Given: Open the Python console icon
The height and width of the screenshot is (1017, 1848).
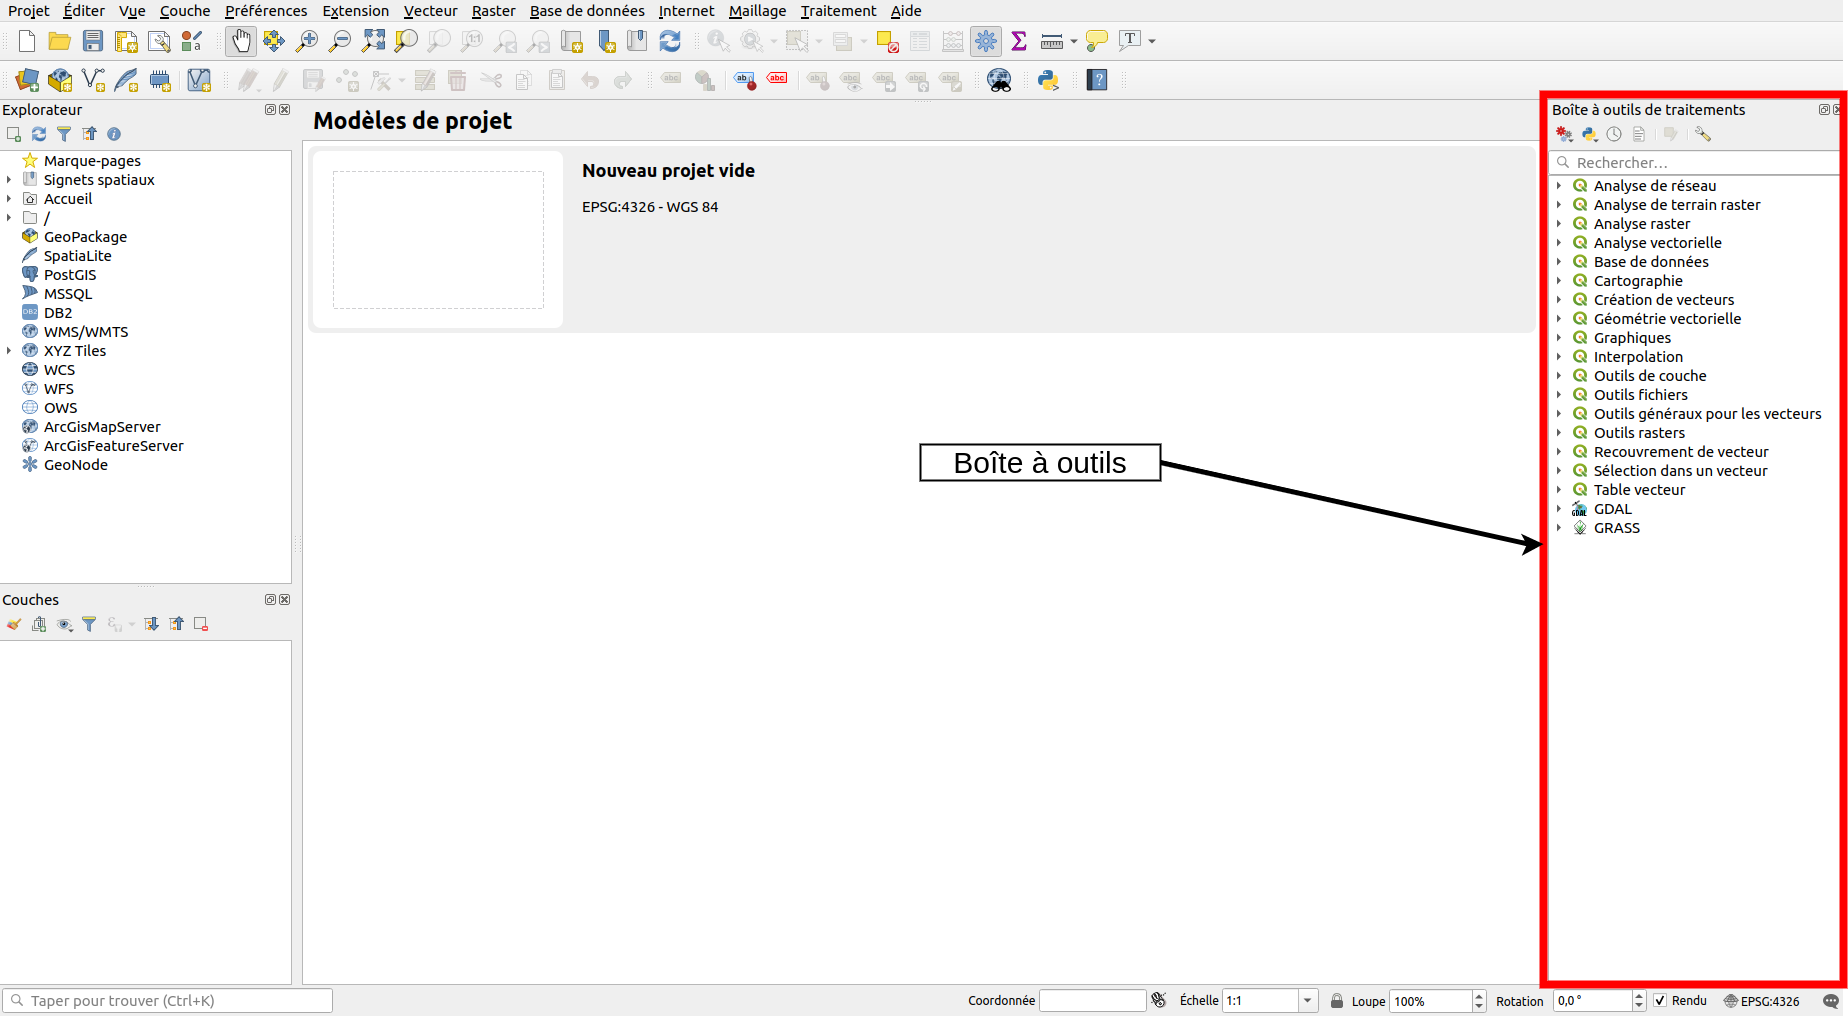Looking at the screenshot, I should (x=1048, y=80).
